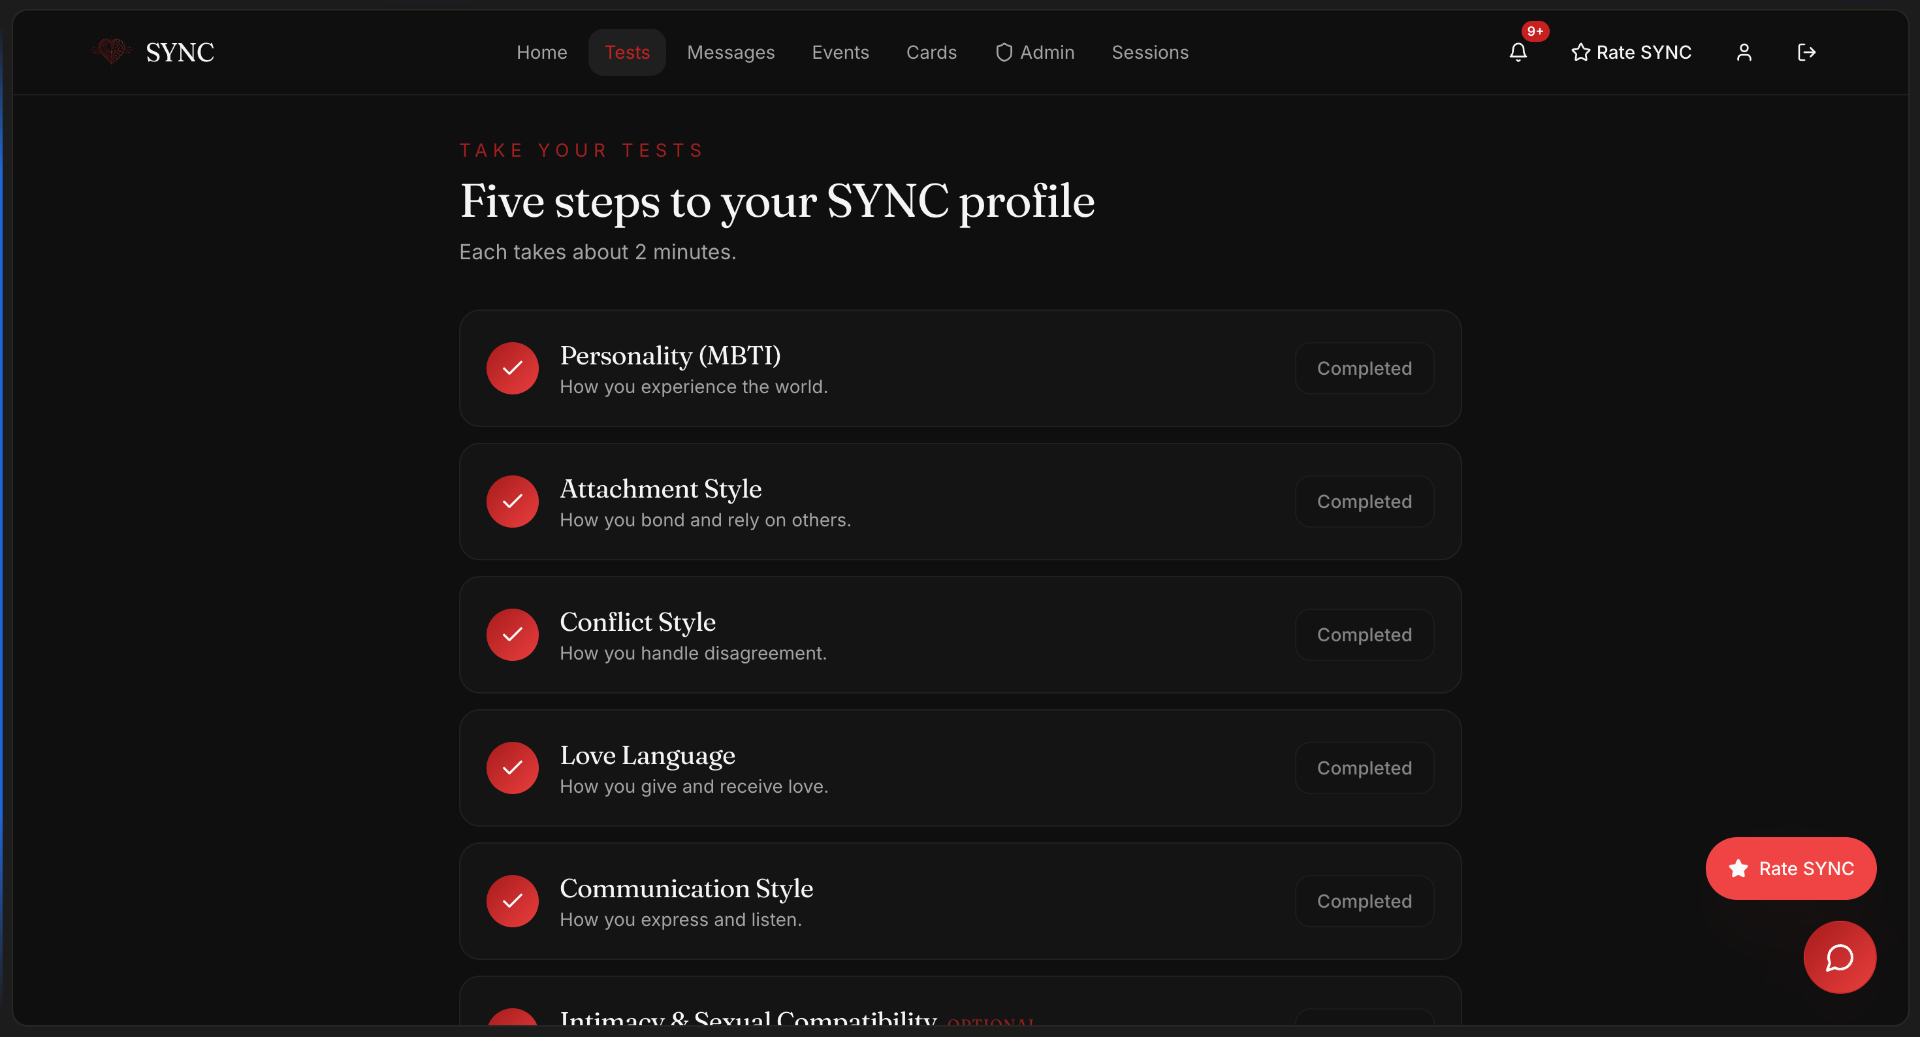Image resolution: width=1920 pixels, height=1037 pixels.
Task: Click "Each takes about 2 minutes." text
Action: pyautogui.click(x=597, y=252)
